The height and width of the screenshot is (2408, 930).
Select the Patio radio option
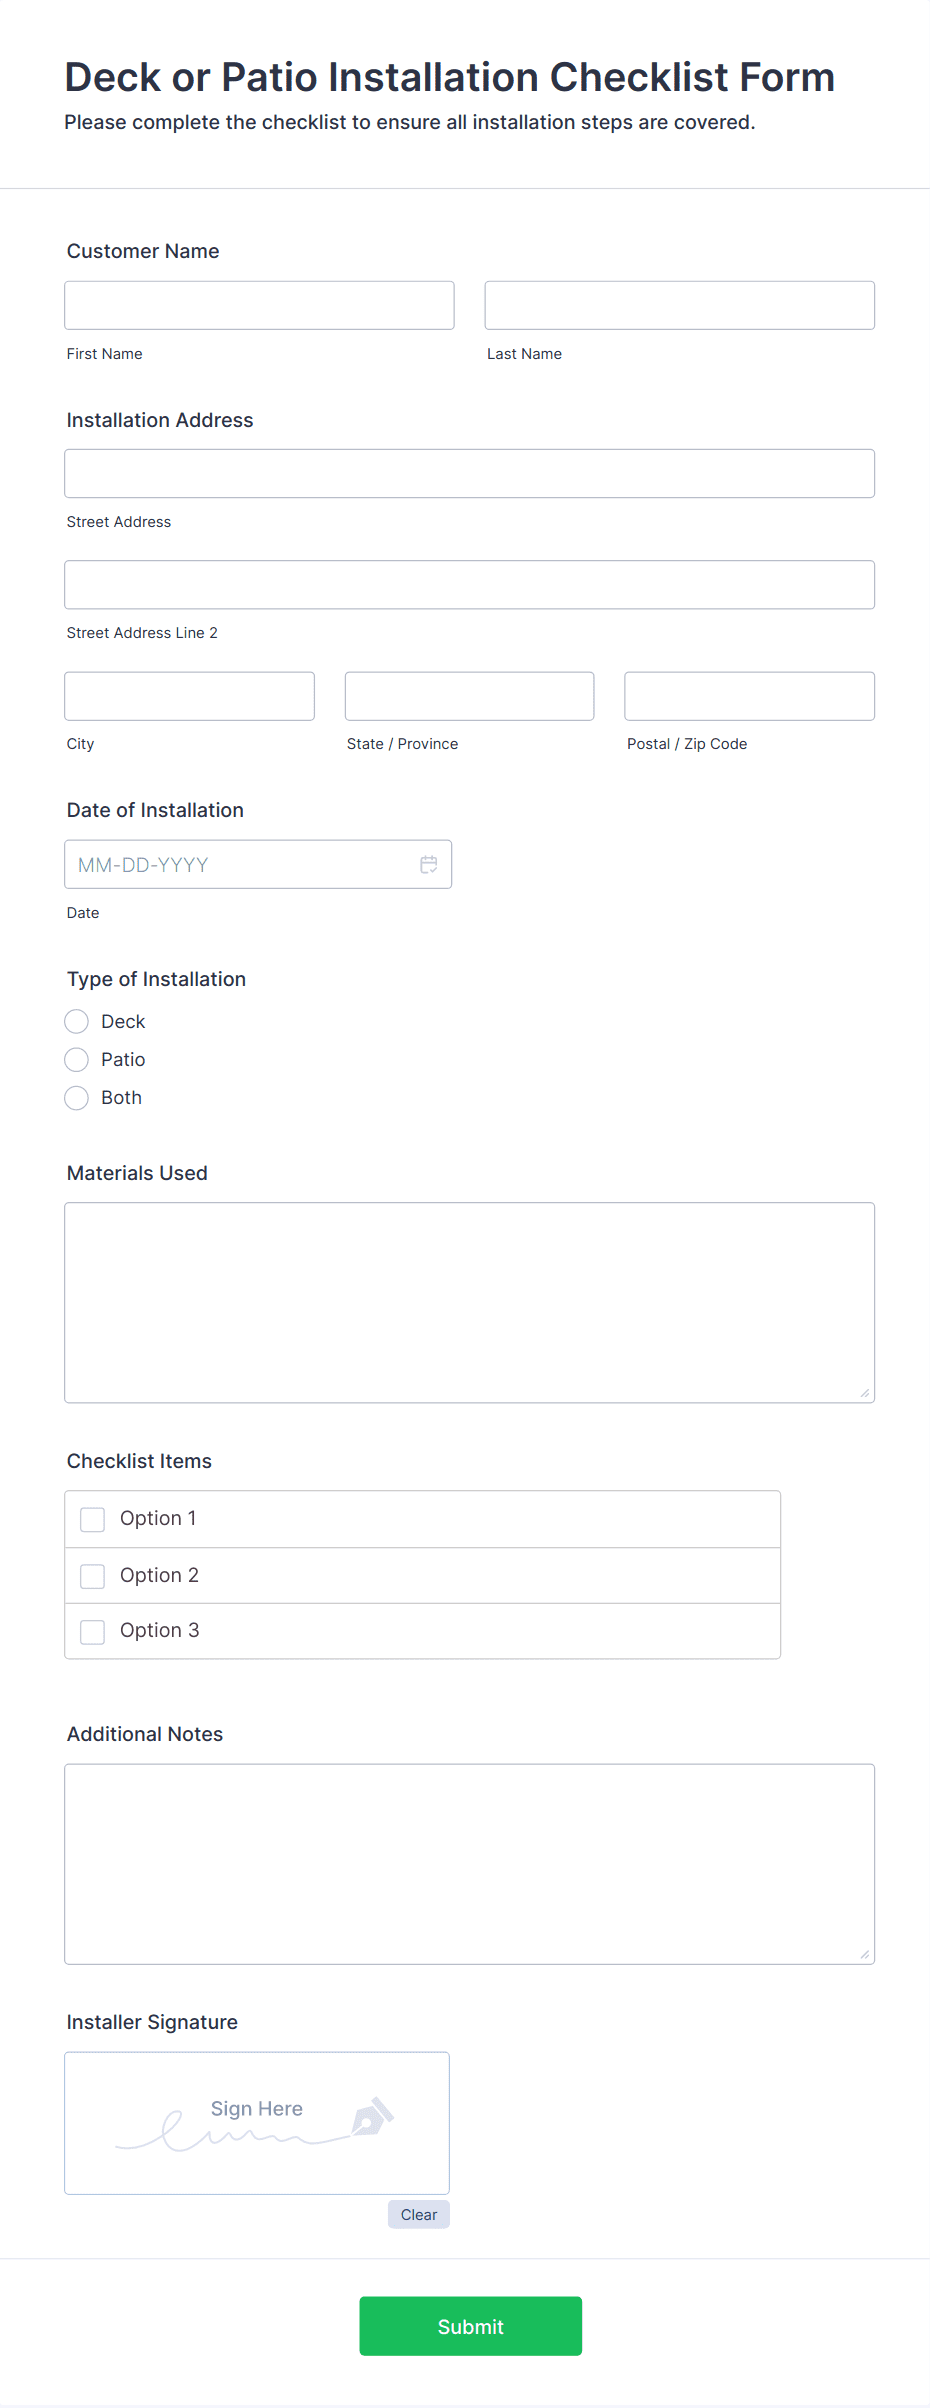click(77, 1059)
